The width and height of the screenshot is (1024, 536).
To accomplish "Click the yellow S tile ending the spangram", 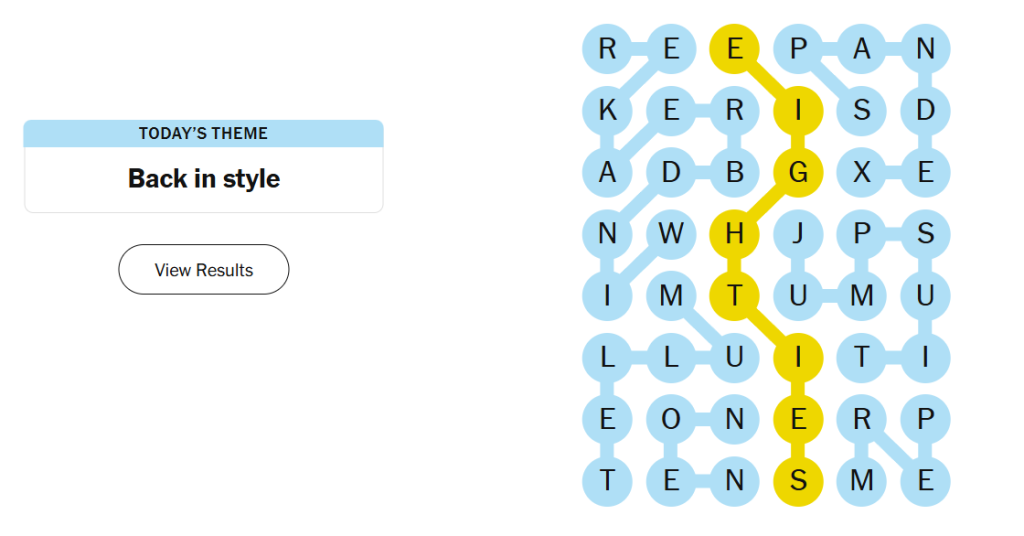I will click(x=798, y=481).
